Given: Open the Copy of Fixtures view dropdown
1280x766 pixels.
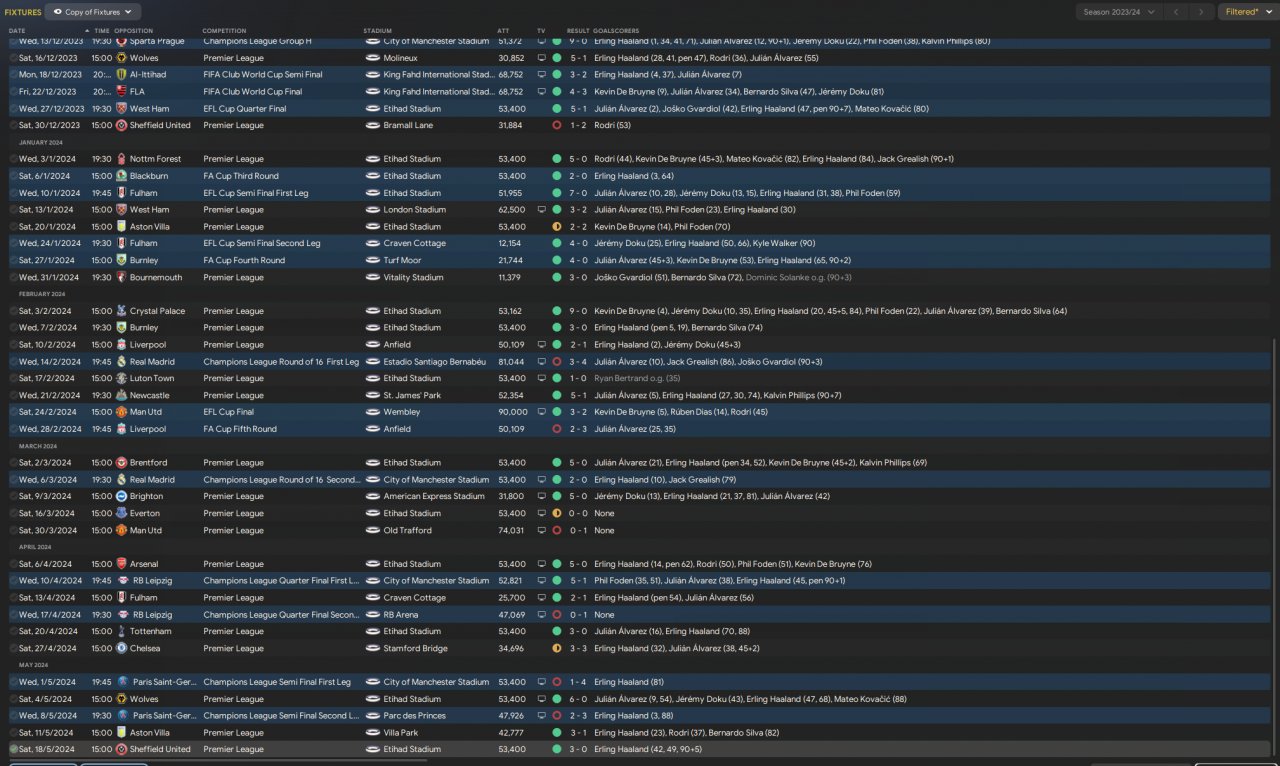Looking at the screenshot, I should click(x=93, y=12).
